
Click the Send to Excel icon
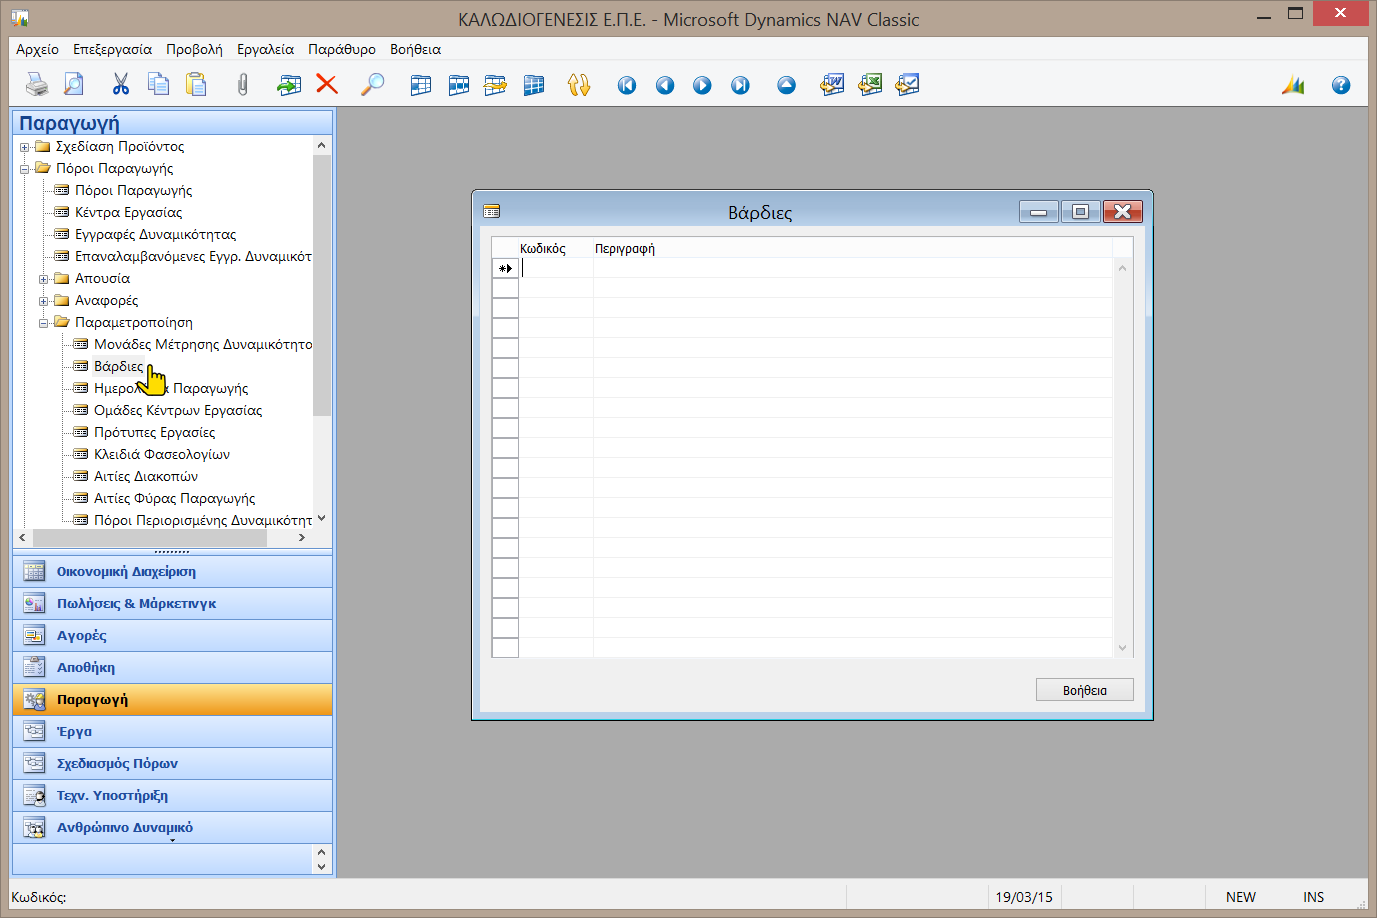pyautogui.click(x=870, y=85)
